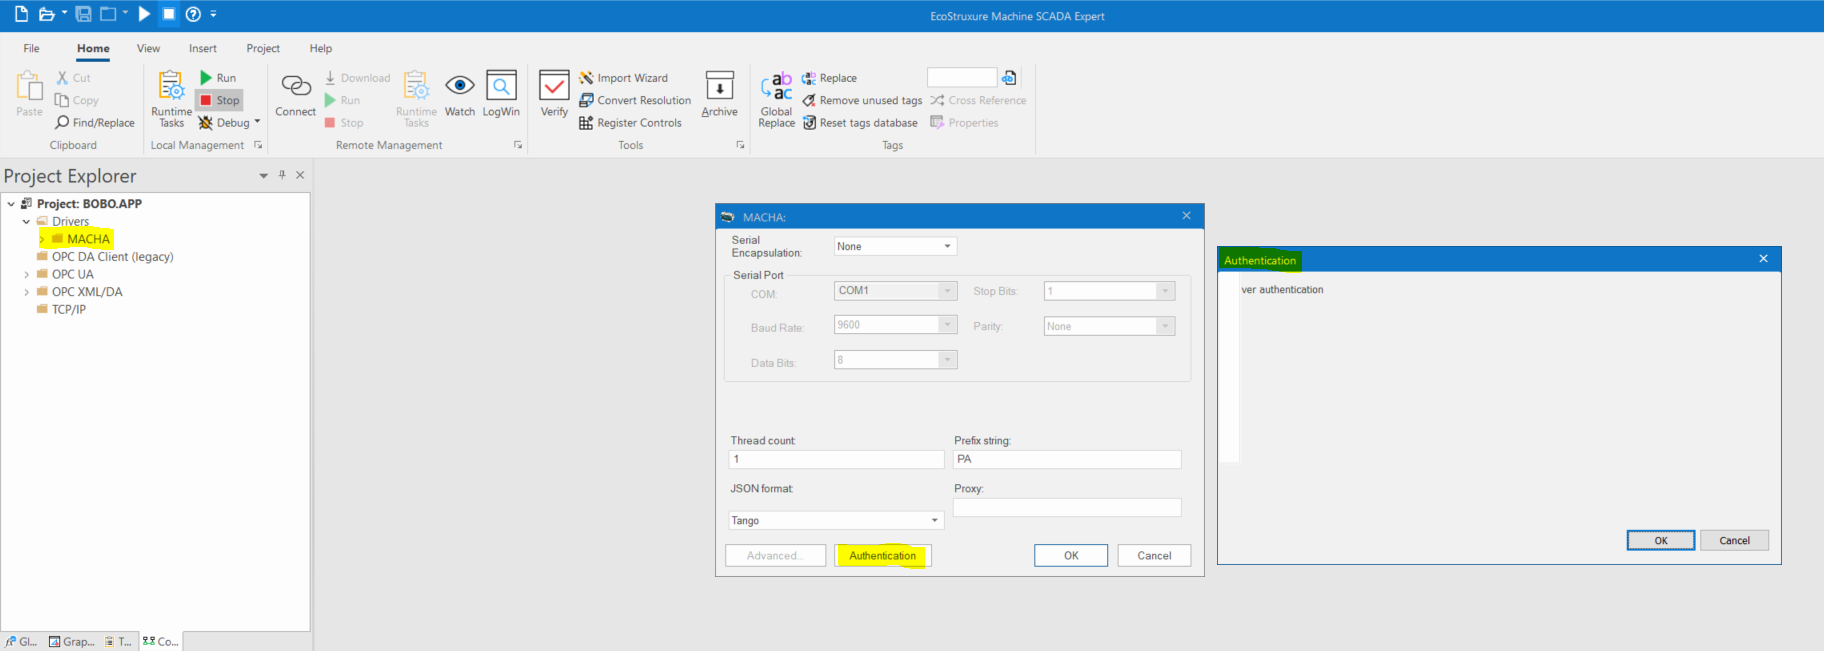Switch to the View ribbon tab
The width and height of the screenshot is (1824, 651).
click(x=148, y=48)
